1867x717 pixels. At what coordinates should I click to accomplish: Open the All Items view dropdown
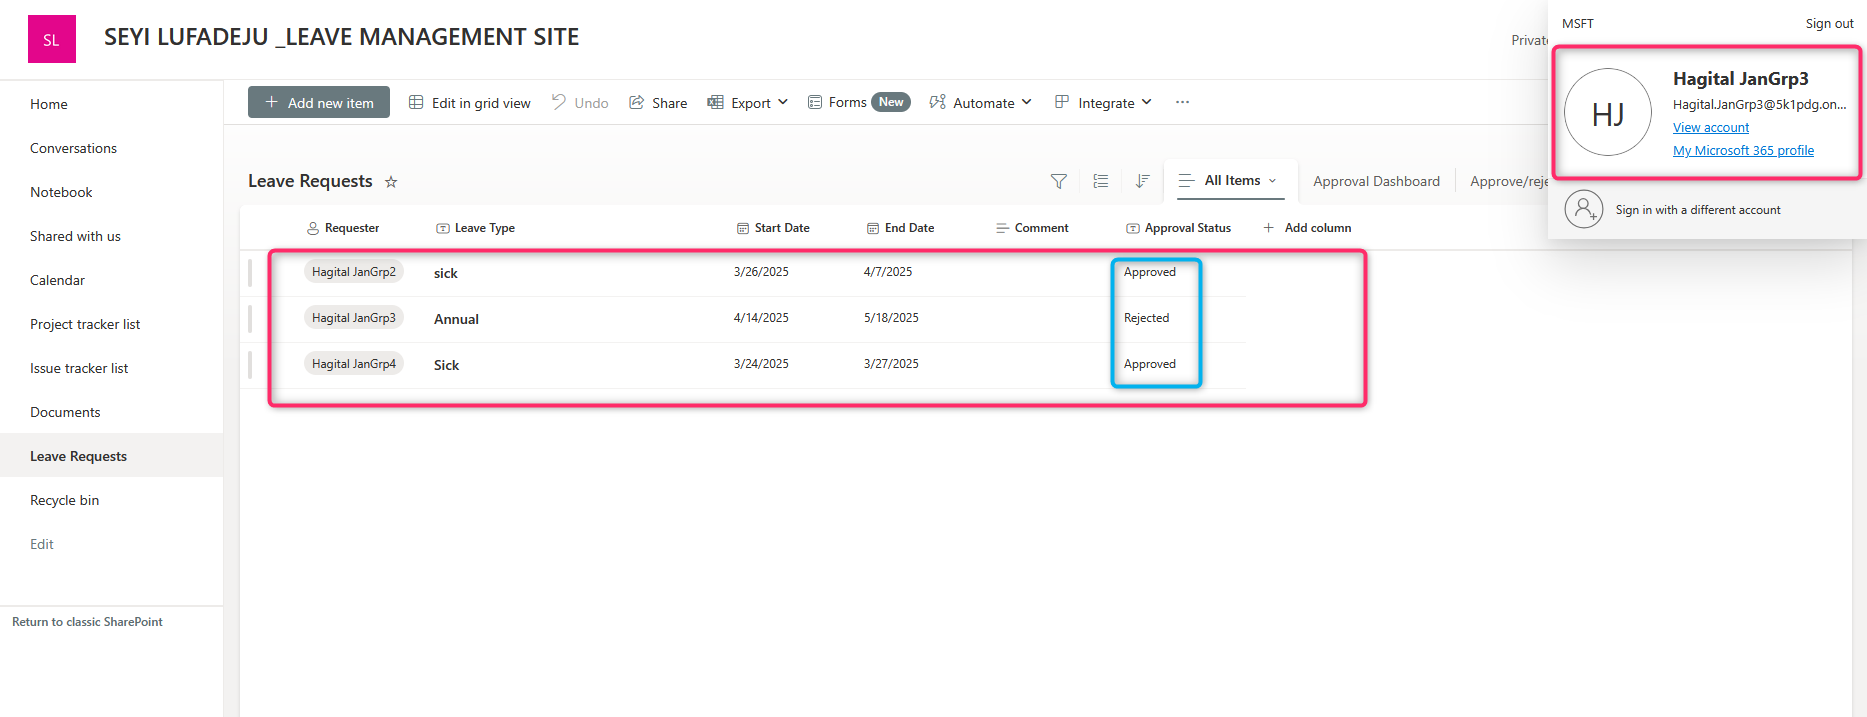pos(1231,180)
